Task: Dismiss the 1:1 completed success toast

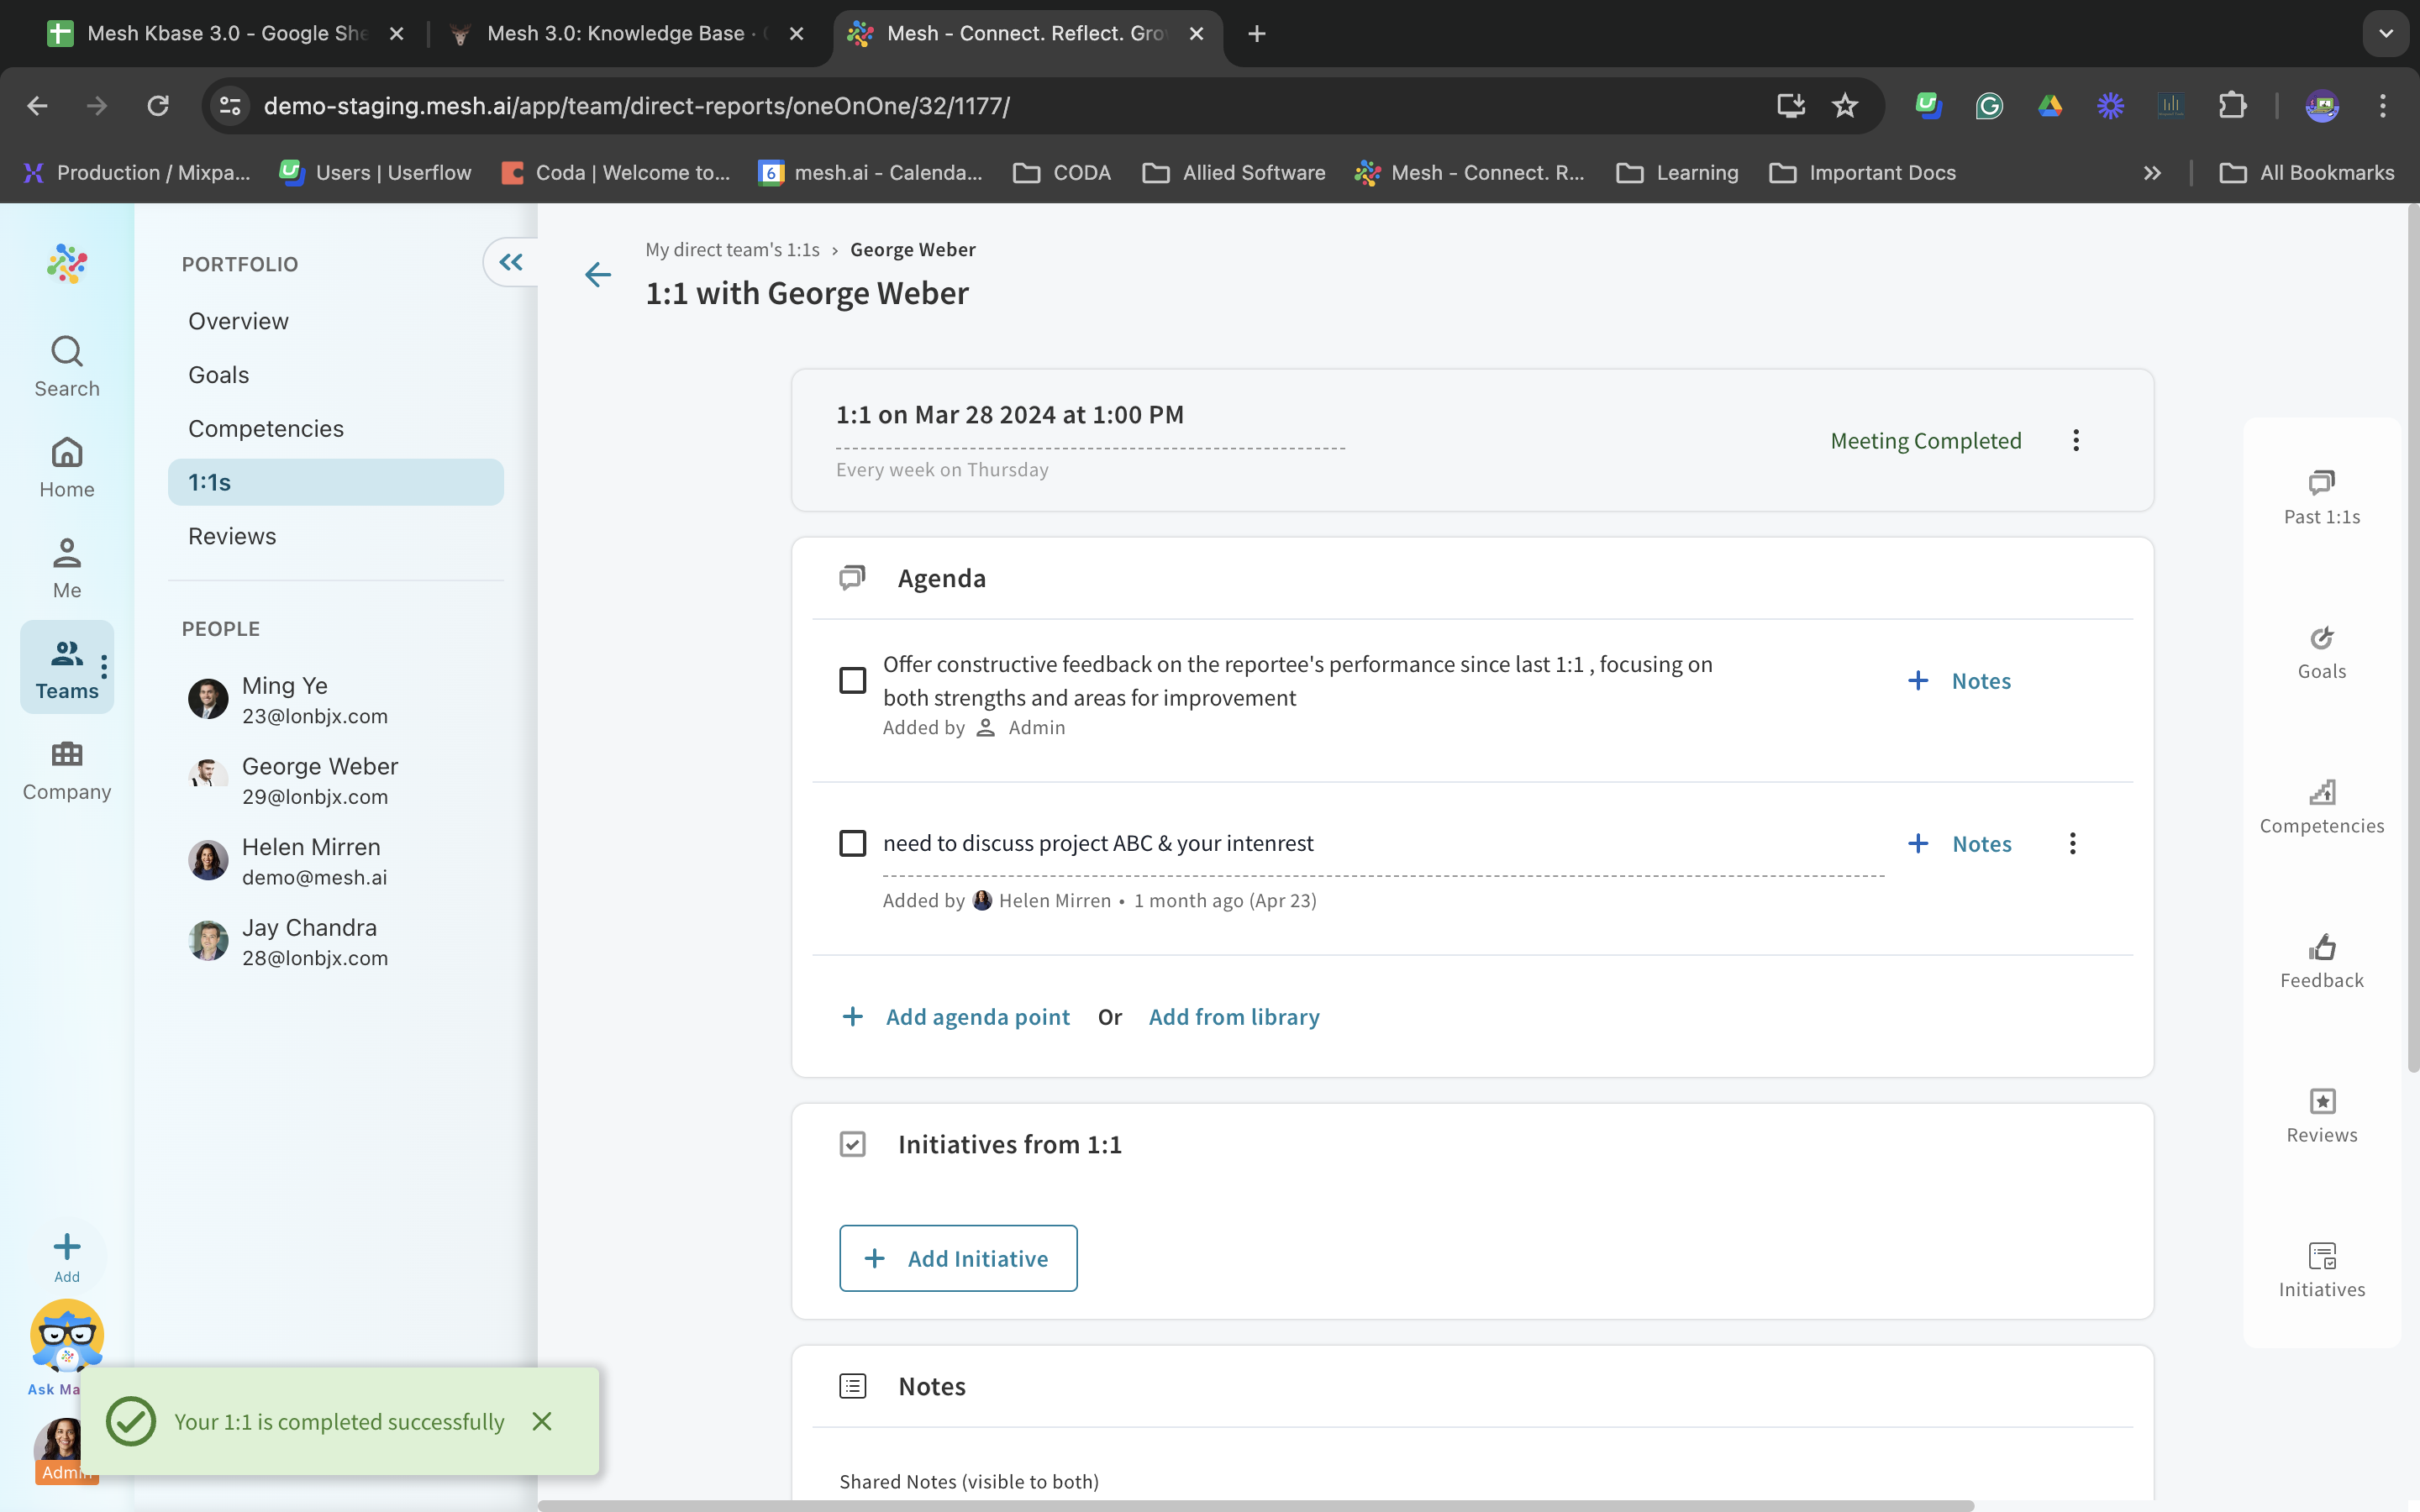Action: click(542, 1421)
